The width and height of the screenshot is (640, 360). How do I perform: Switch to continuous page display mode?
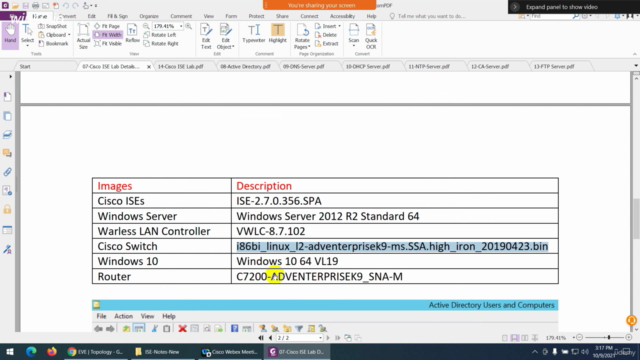click(515, 338)
